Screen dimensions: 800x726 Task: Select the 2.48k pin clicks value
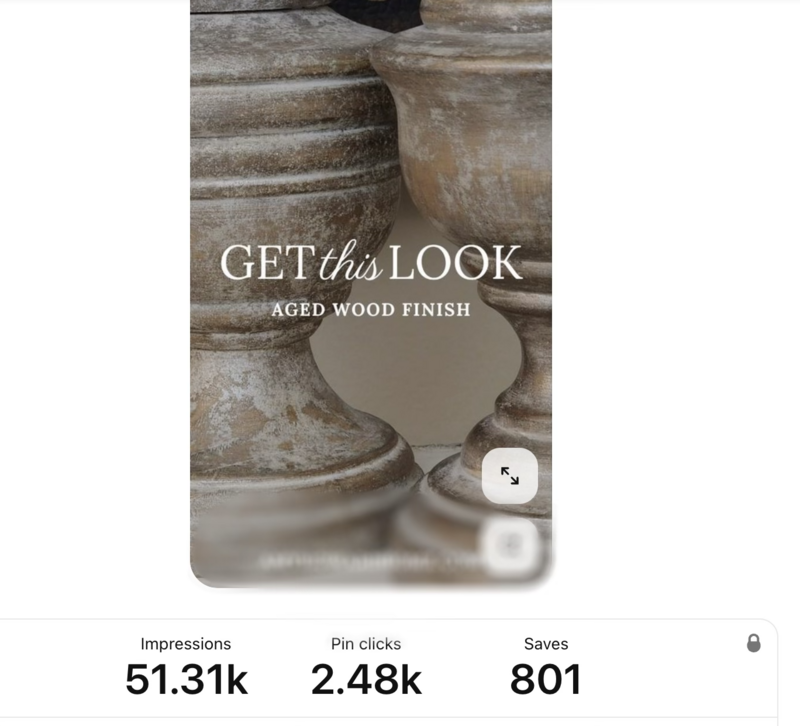tap(366, 680)
